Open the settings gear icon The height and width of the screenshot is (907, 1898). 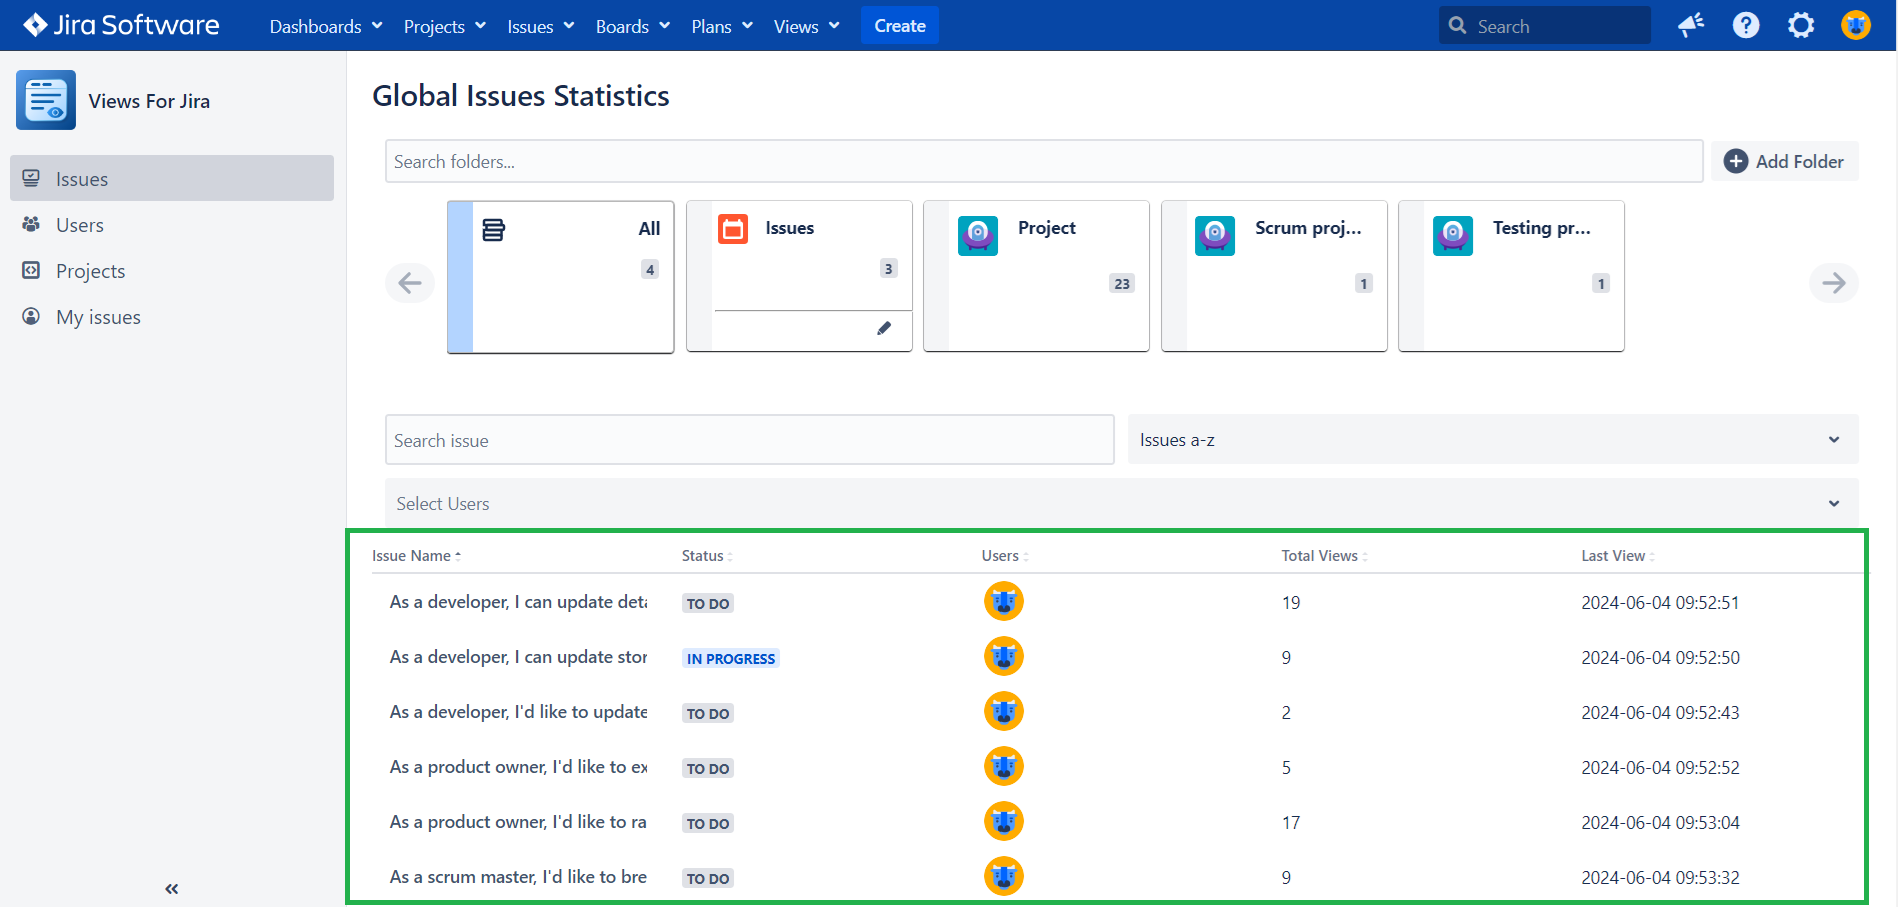click(1800, 26)
